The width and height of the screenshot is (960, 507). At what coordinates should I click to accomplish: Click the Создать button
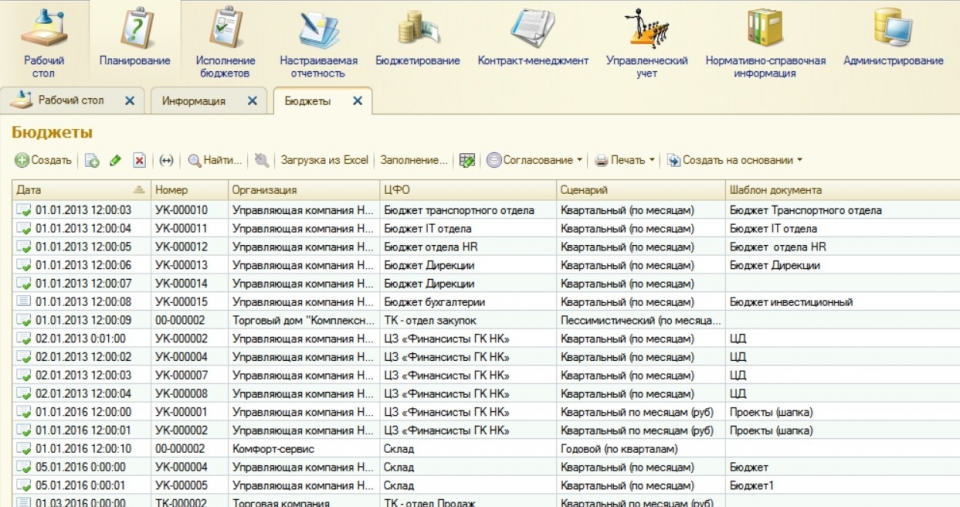click(x=43, y=160)
